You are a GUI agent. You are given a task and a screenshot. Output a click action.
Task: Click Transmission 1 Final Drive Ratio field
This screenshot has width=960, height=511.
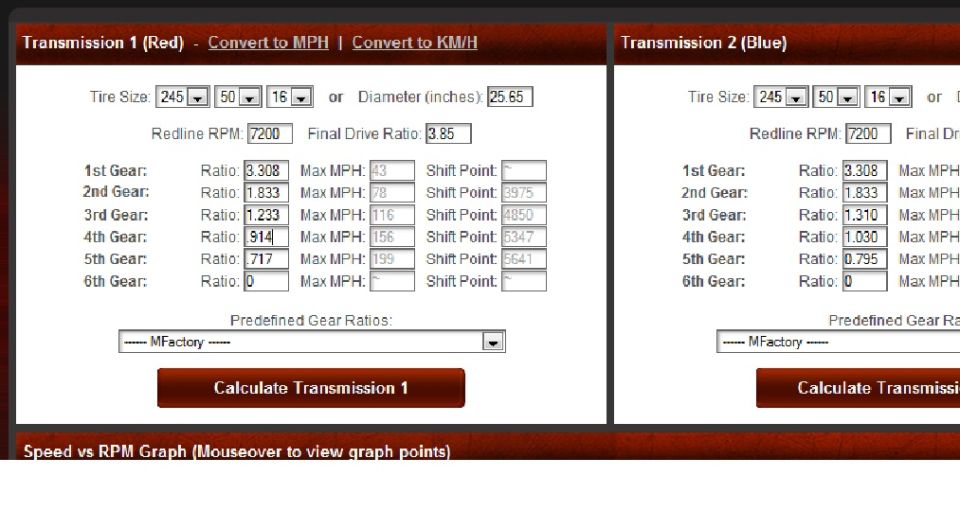(449, 133)
